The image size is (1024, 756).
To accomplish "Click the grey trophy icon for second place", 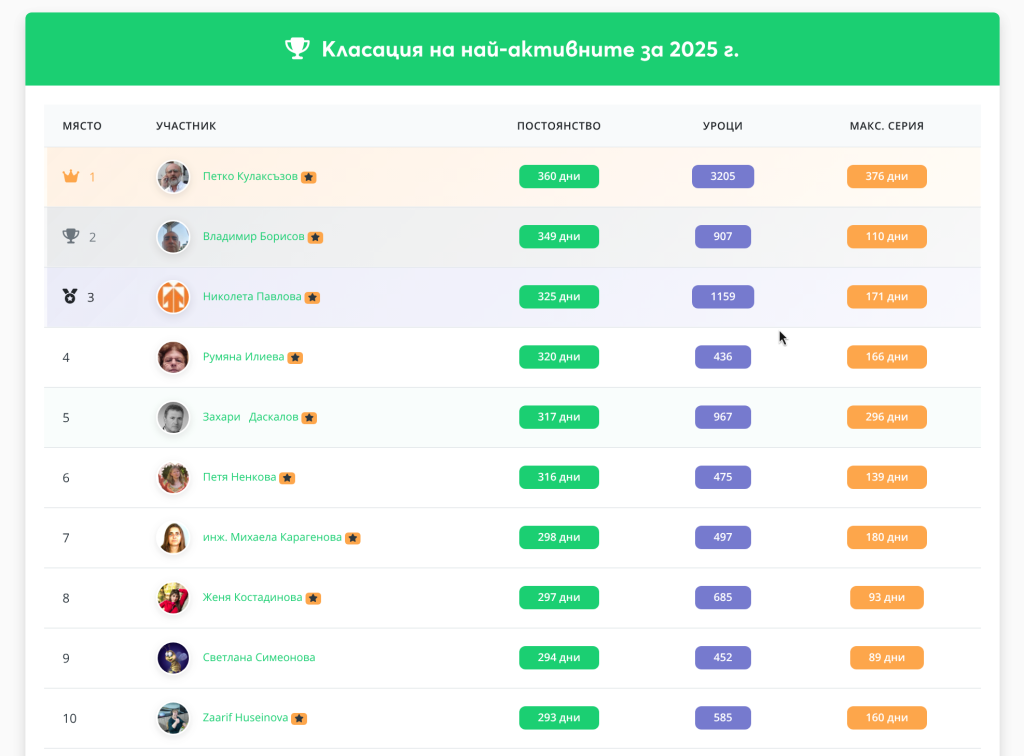I will pos(70,237).
